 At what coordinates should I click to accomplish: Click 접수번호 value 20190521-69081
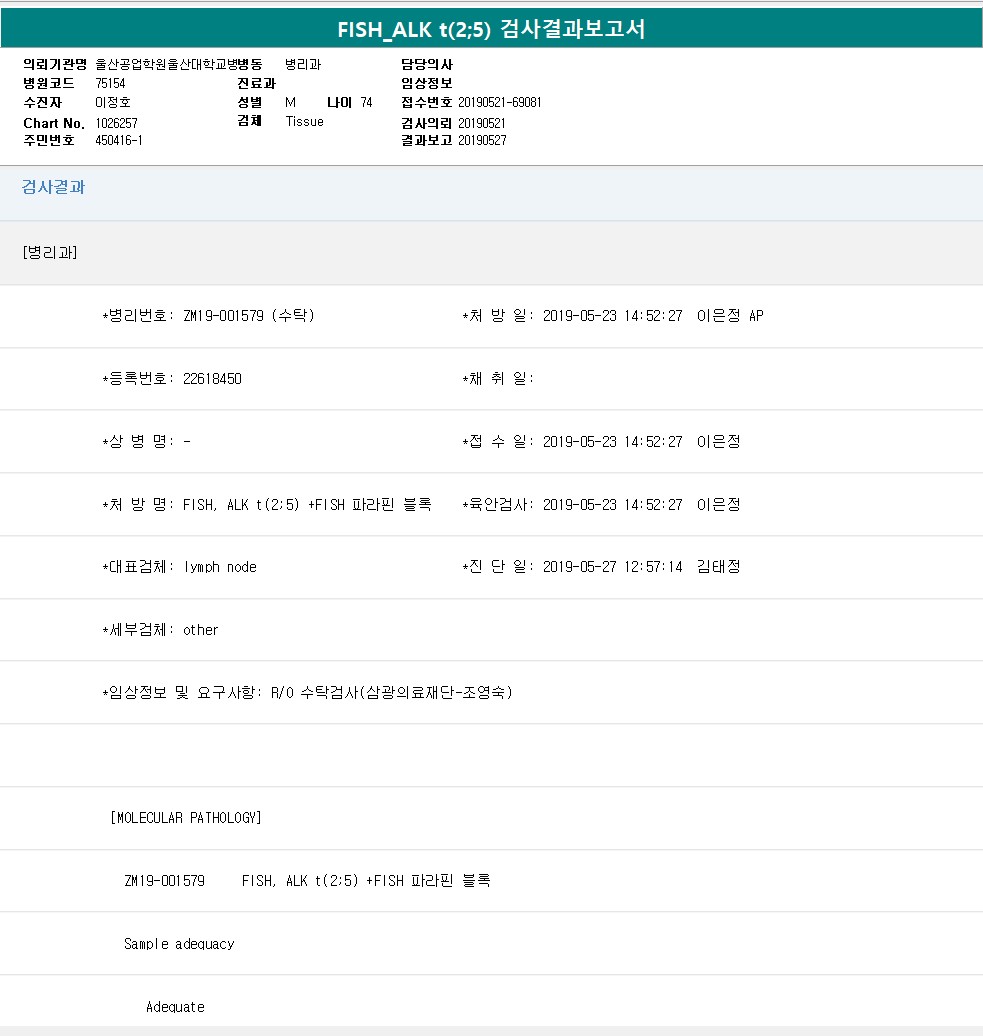click(x=499, y=102)
